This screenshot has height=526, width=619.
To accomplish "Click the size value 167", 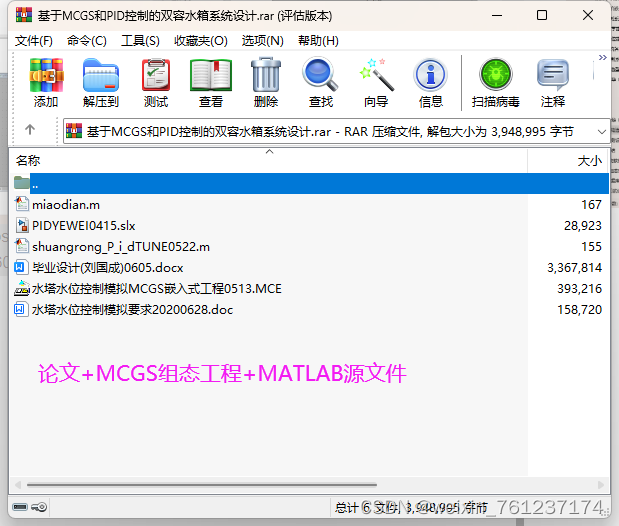I will (591, 205).
